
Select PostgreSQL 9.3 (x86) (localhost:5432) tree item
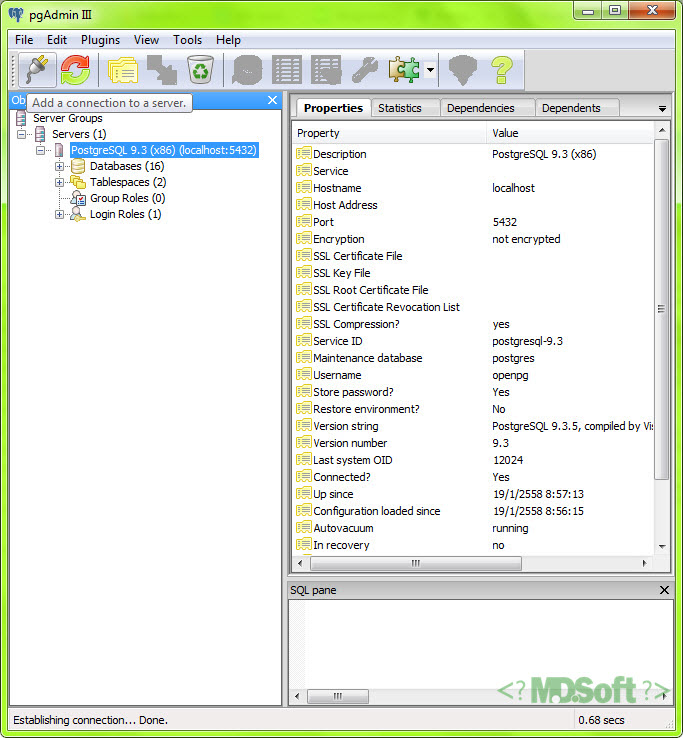[164, 150]
